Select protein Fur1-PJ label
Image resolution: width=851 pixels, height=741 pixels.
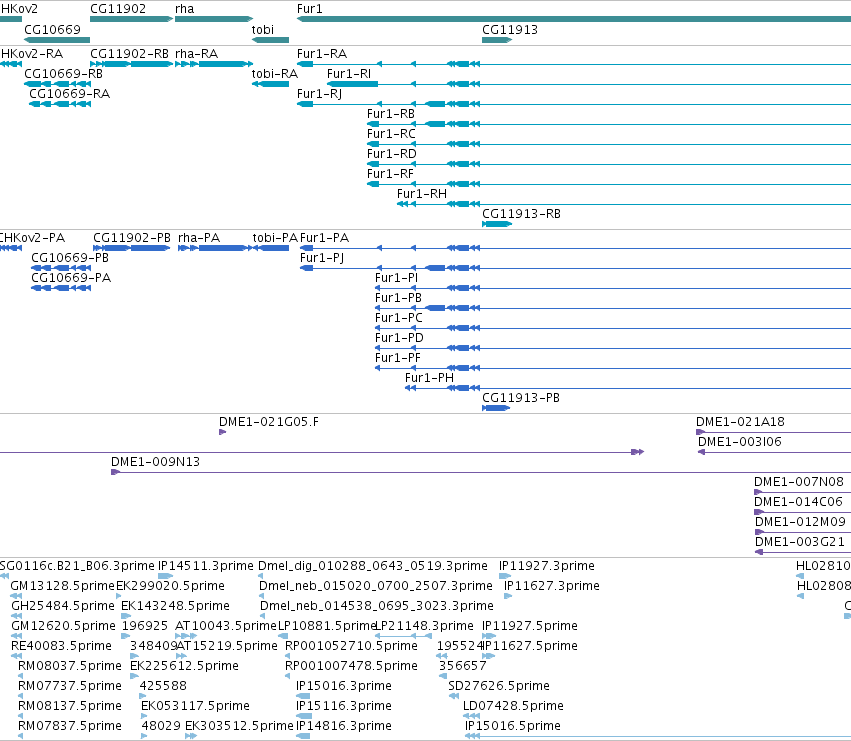click(322, 258)
